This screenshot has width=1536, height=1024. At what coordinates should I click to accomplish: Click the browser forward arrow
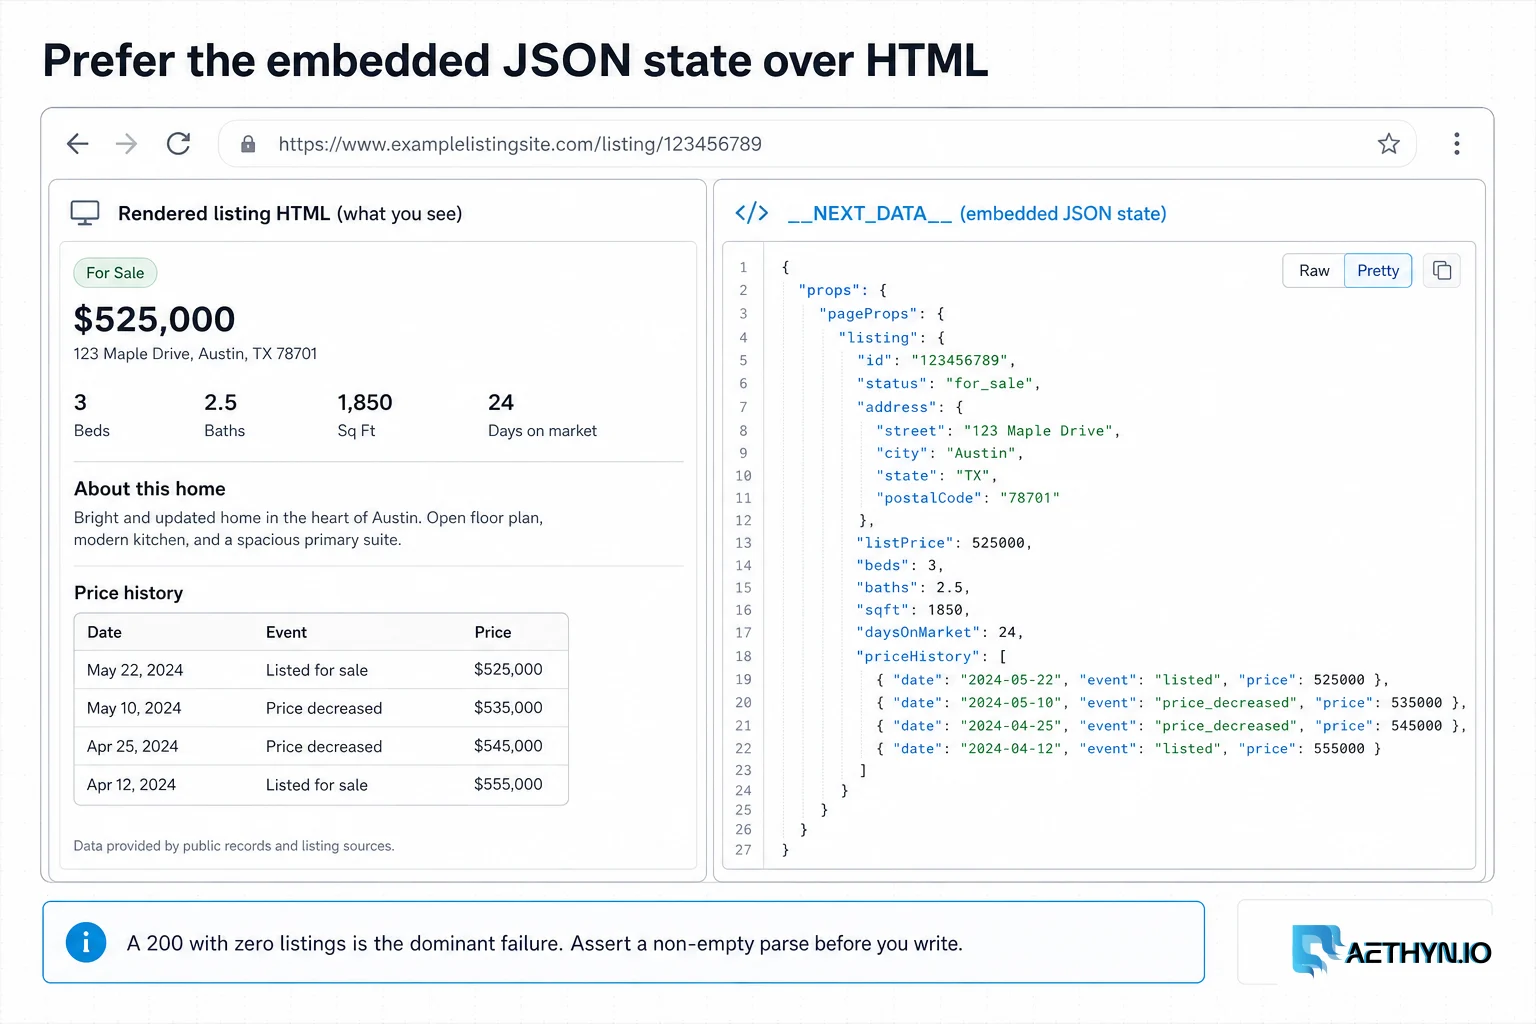(127, 144)
